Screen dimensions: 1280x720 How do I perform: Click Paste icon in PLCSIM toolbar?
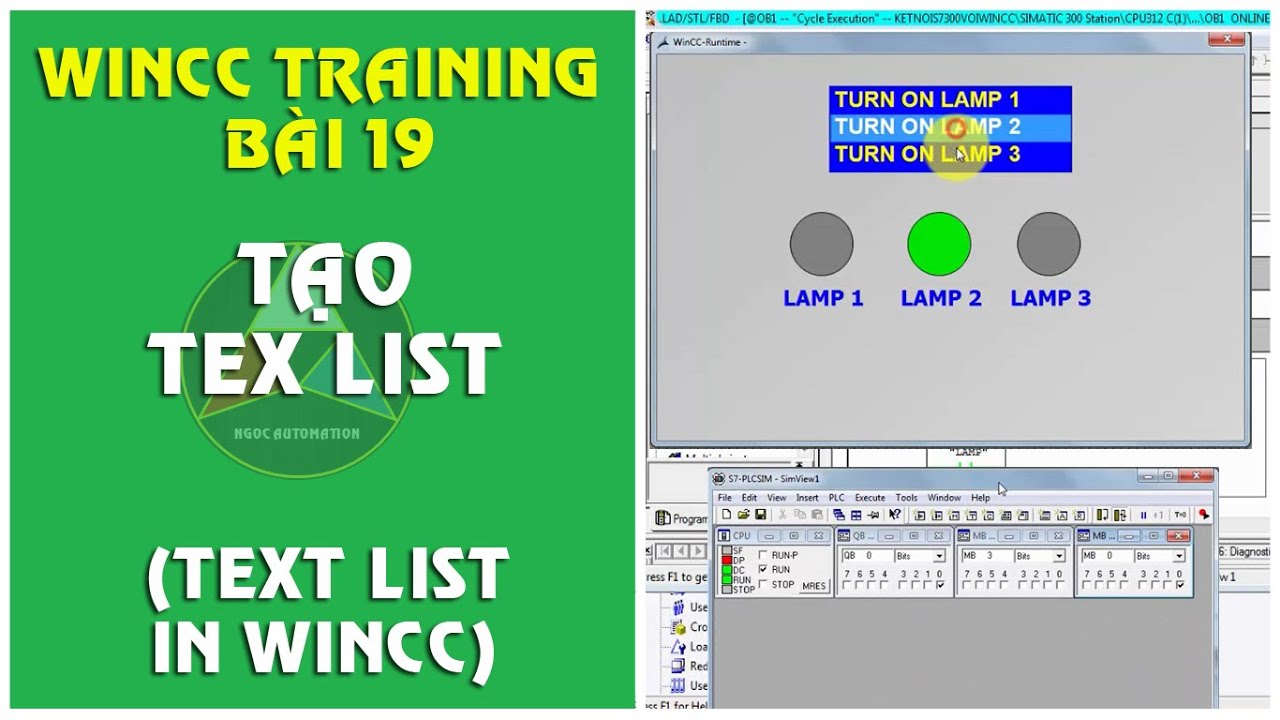817,514
